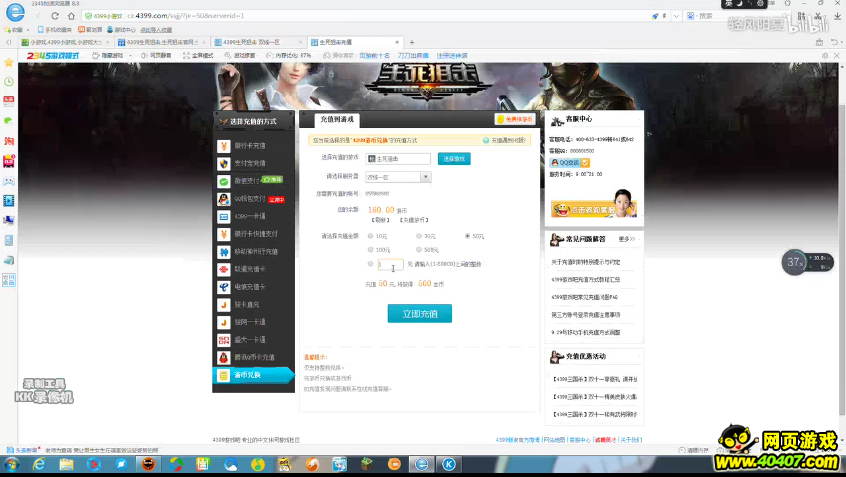Select the 500元 amount option
This screenshot has width=846, height=477.
tap(419, 250)
